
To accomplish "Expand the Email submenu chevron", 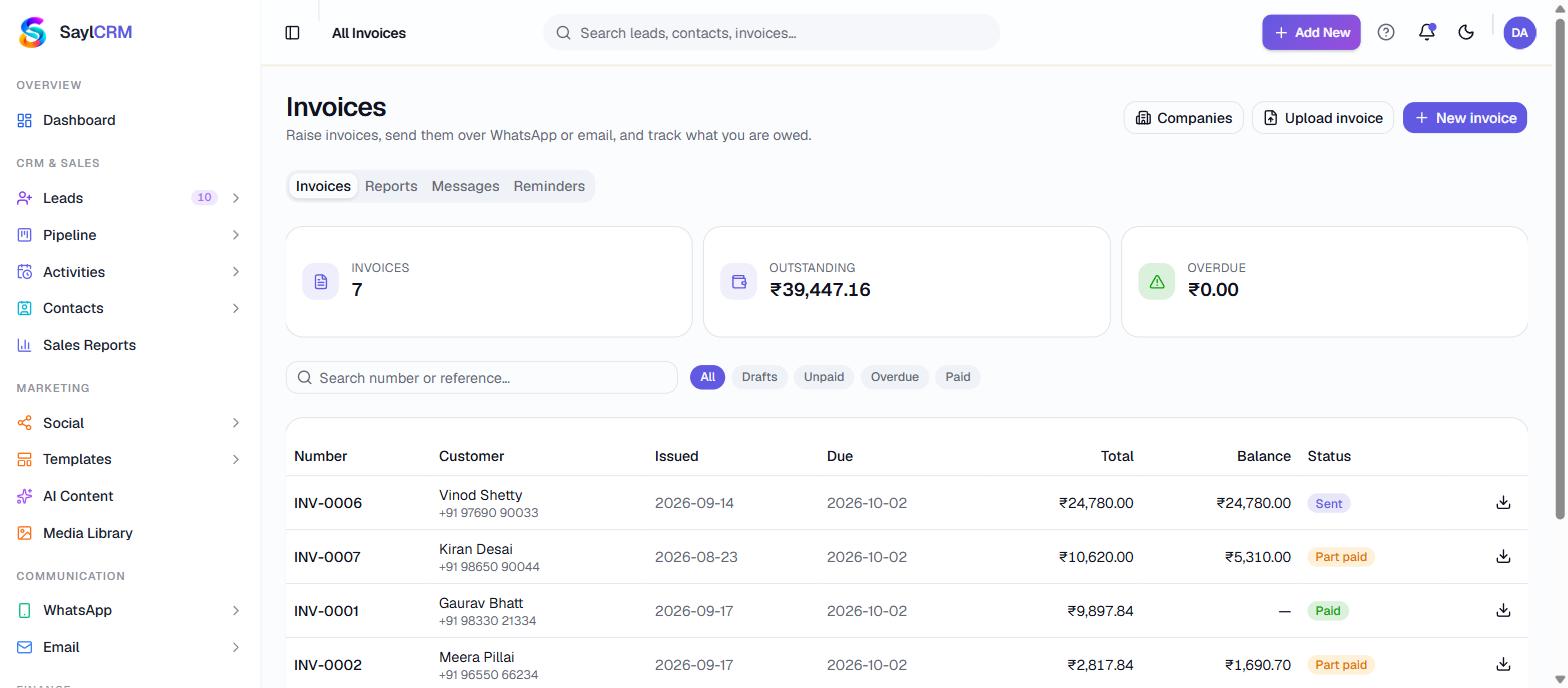I will pyautogui.click(x=236, y=647).
